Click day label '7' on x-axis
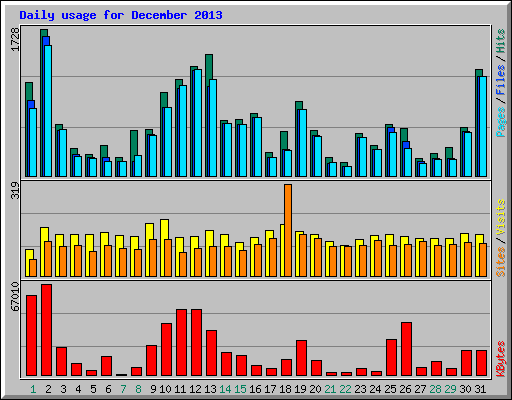 tap(123, 389)
